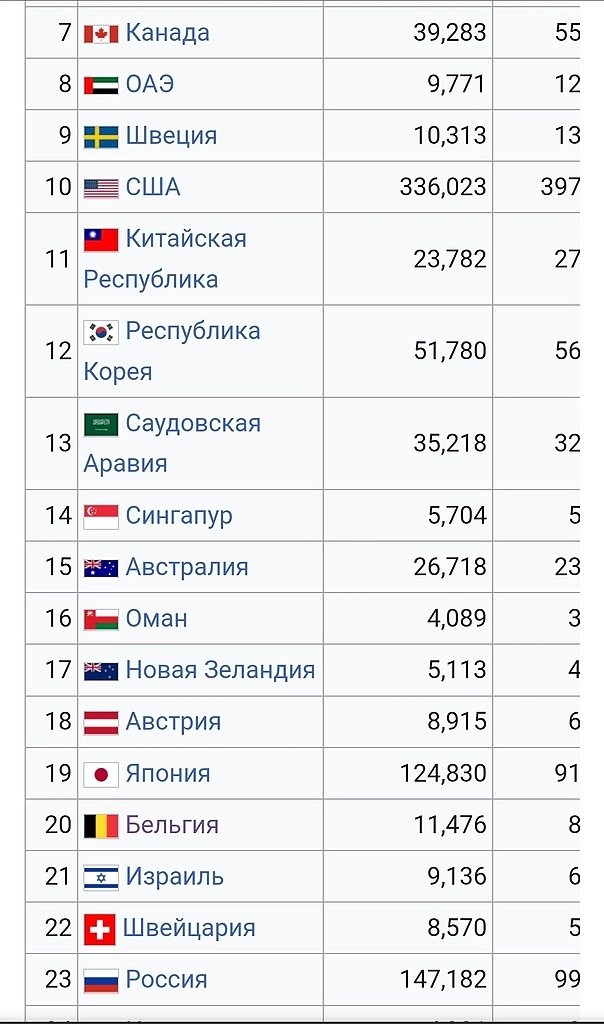
Task: Click the United States flag icon
Action: (101, 188)
